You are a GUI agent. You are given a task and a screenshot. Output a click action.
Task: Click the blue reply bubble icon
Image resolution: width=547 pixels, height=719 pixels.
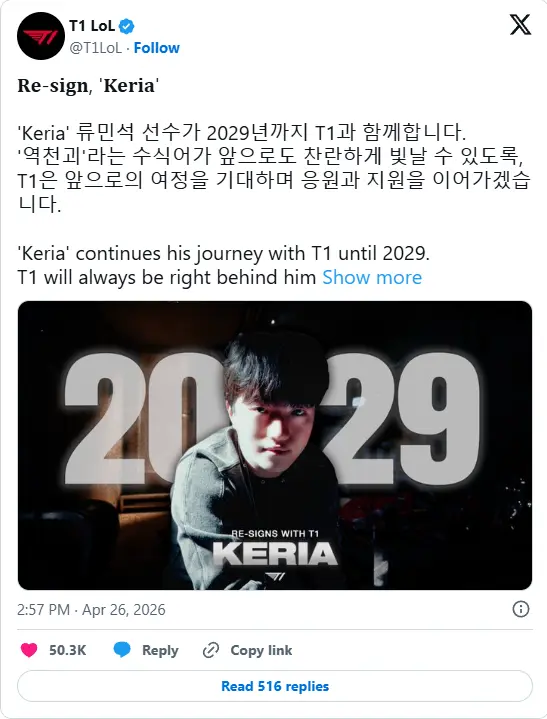pos(122,650)
